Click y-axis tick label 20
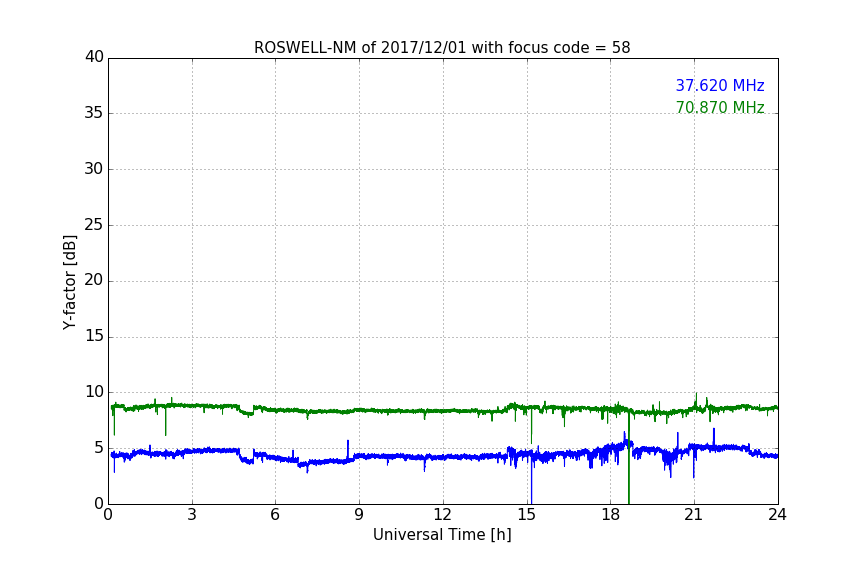Image resolution: width=864 pixels, height=576 pixels. coord(94,281)
